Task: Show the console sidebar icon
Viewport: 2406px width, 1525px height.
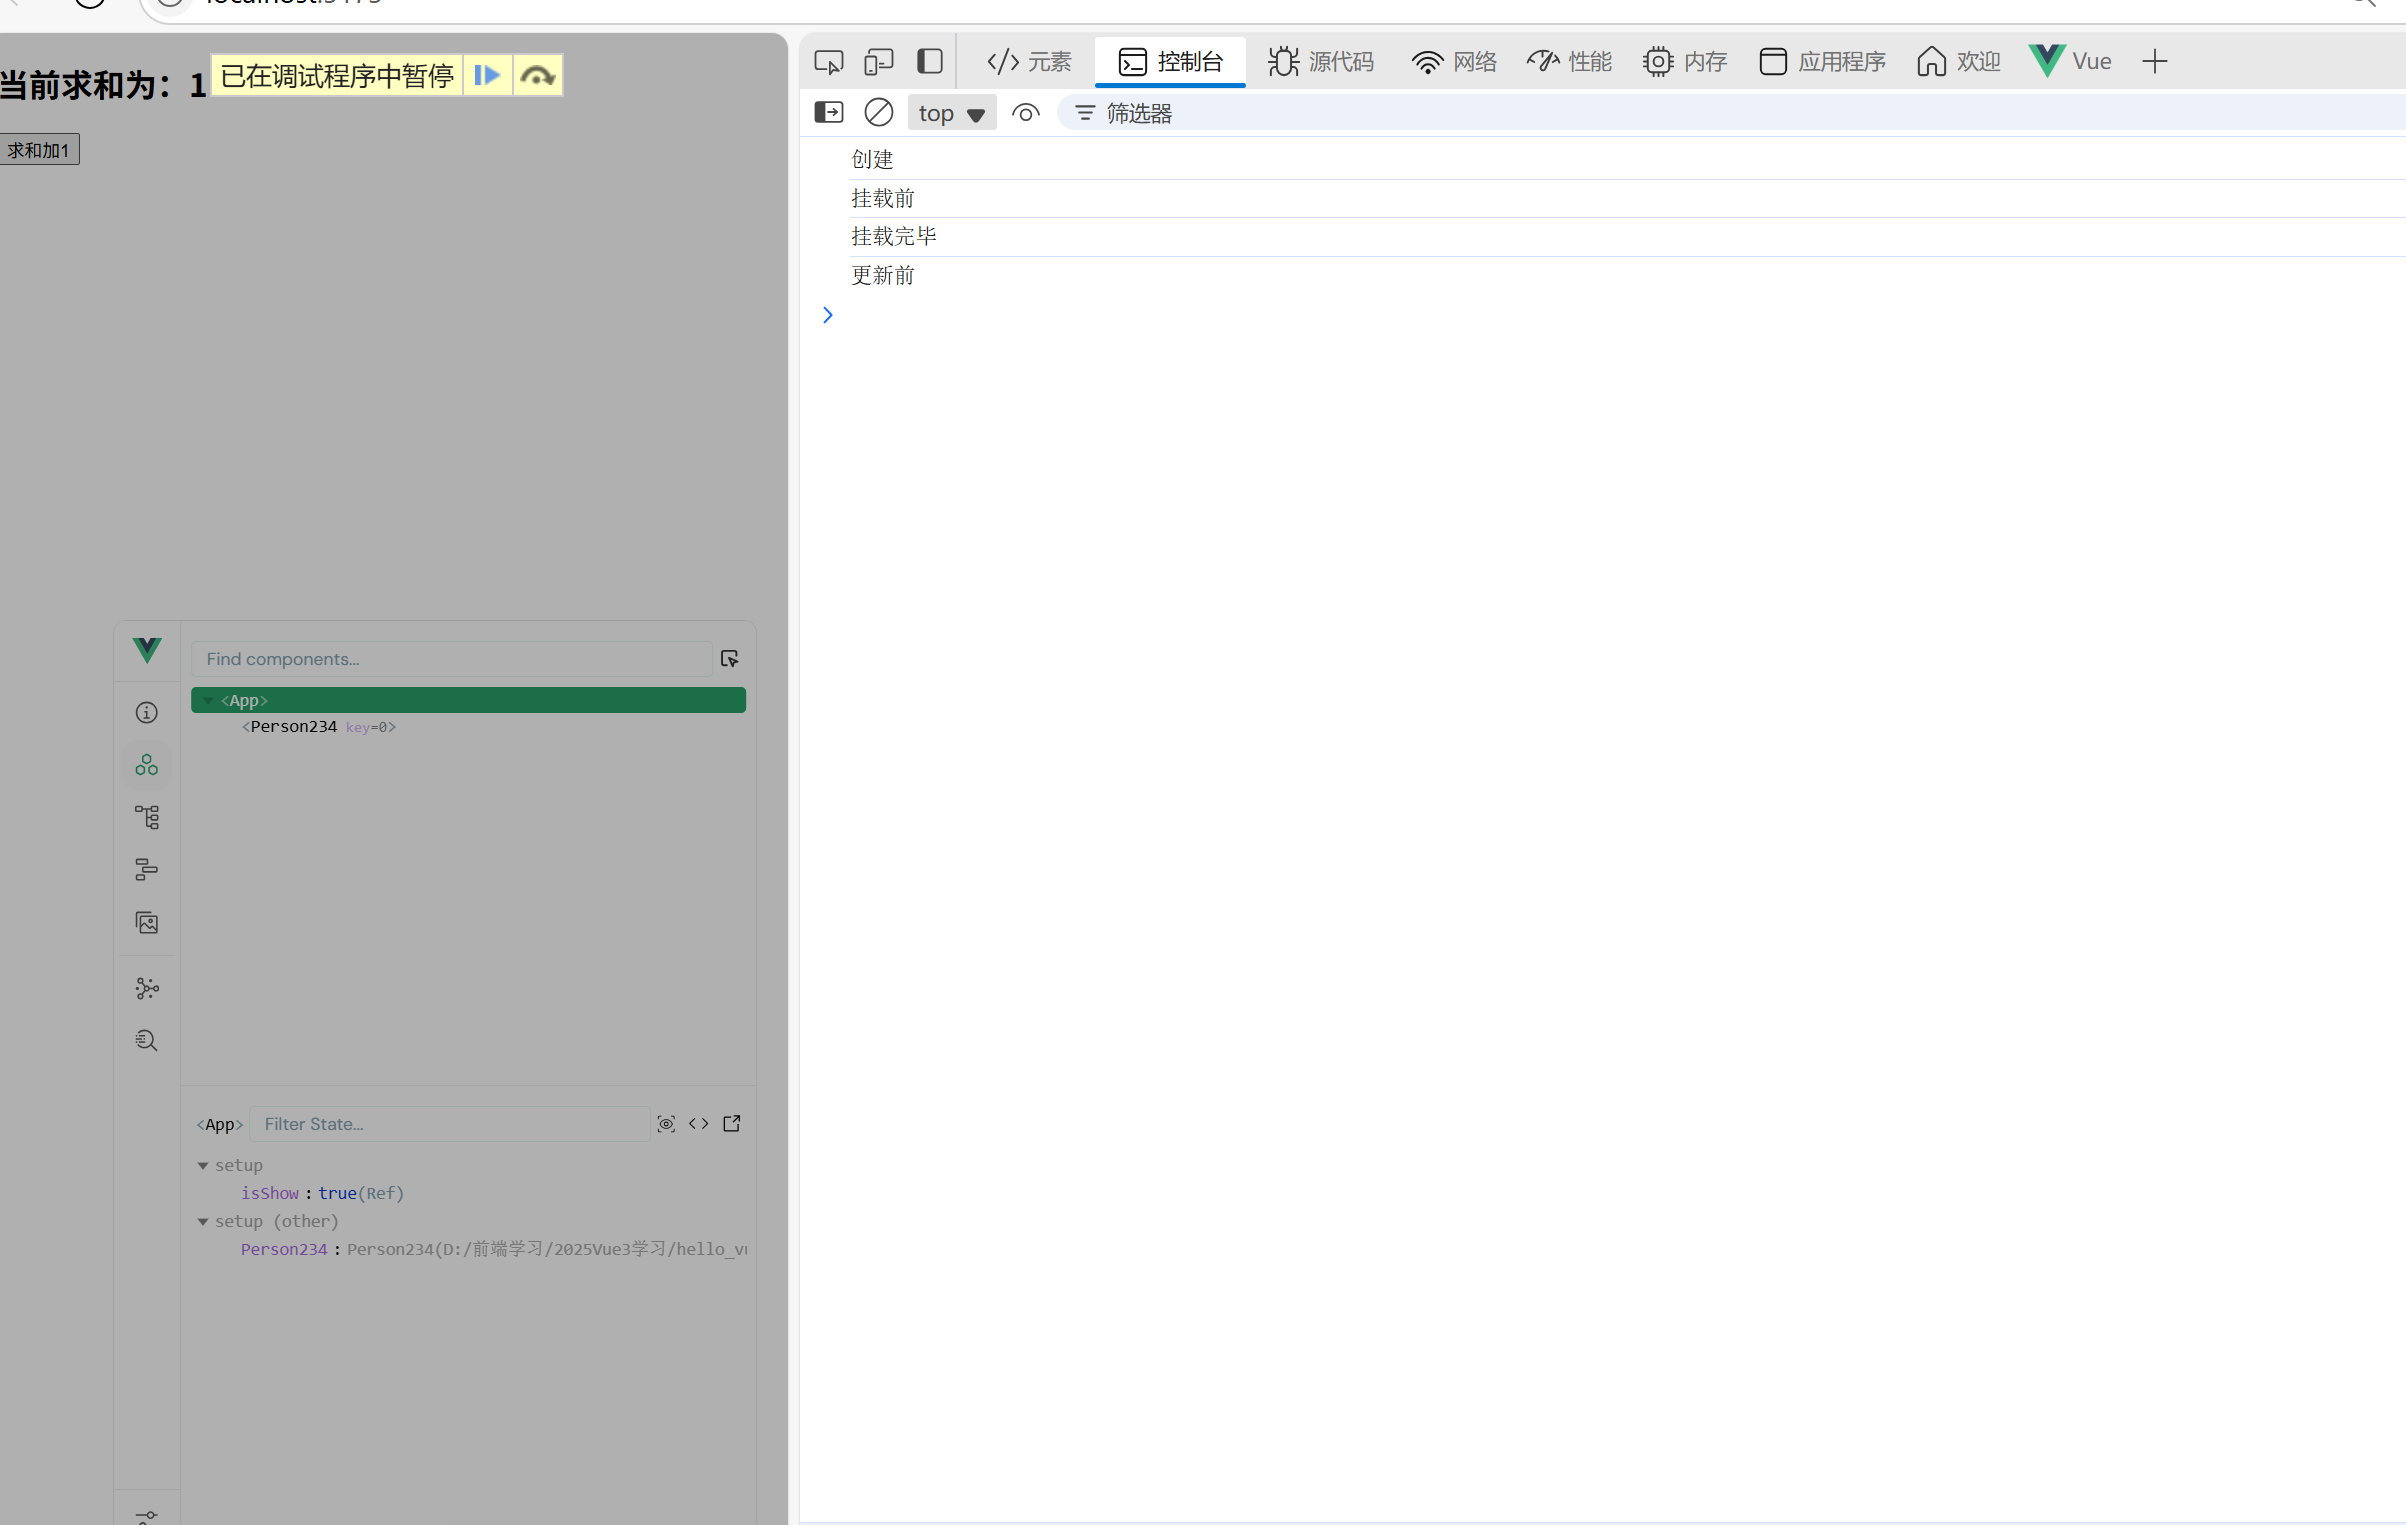Action: click(x=828, y=113)
